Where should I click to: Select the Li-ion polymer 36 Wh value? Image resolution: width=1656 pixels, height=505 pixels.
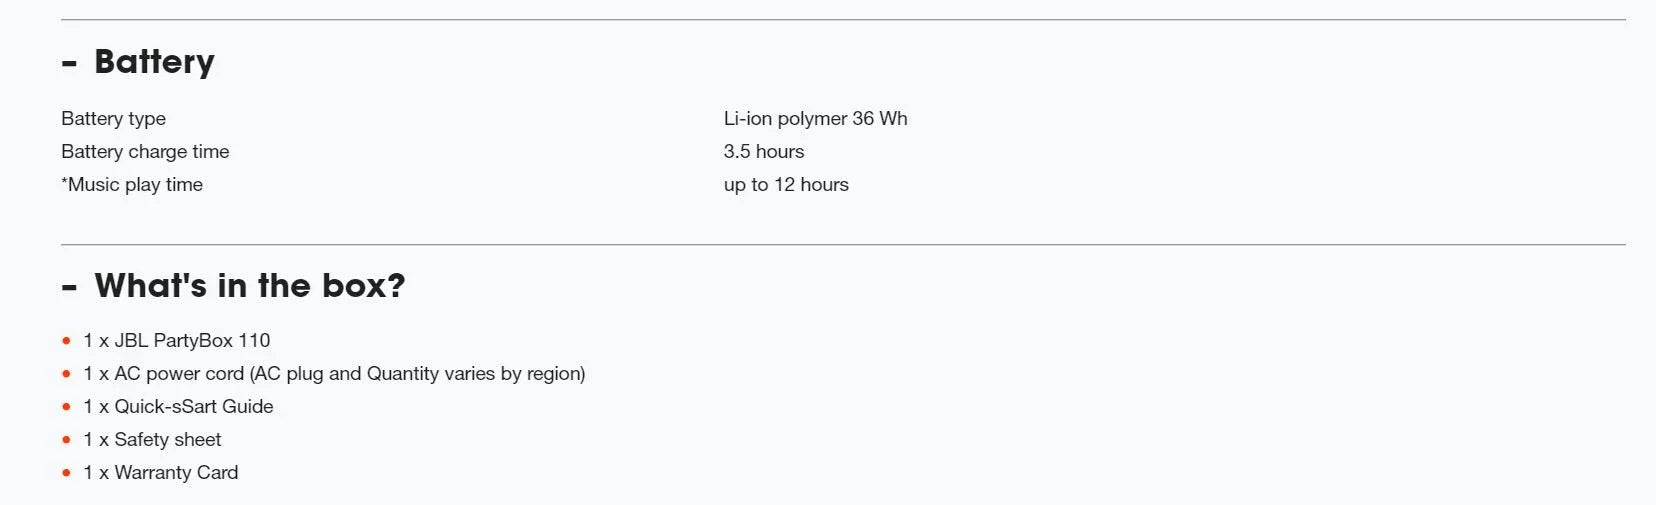pyautogui.click(x=815, y=119)
